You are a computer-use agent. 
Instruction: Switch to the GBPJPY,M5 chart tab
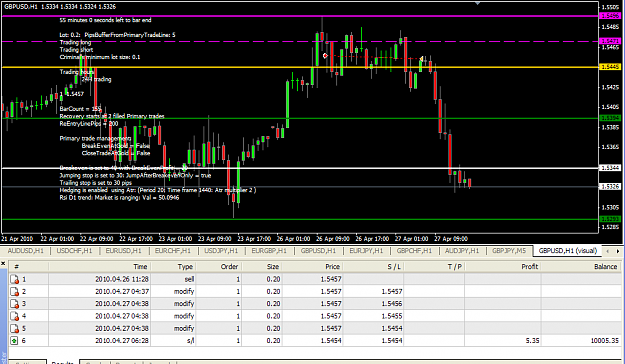pos(509,251)
